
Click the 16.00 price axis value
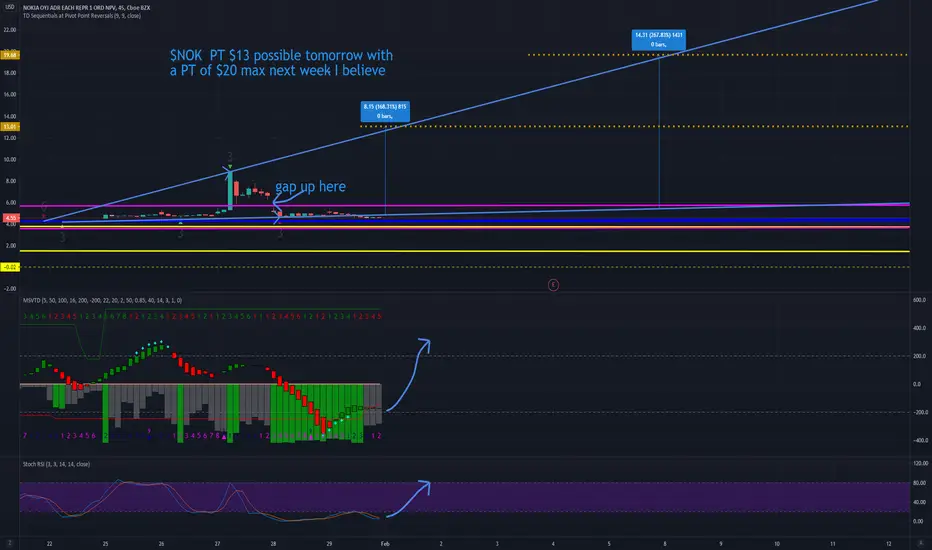pos(10,95)
